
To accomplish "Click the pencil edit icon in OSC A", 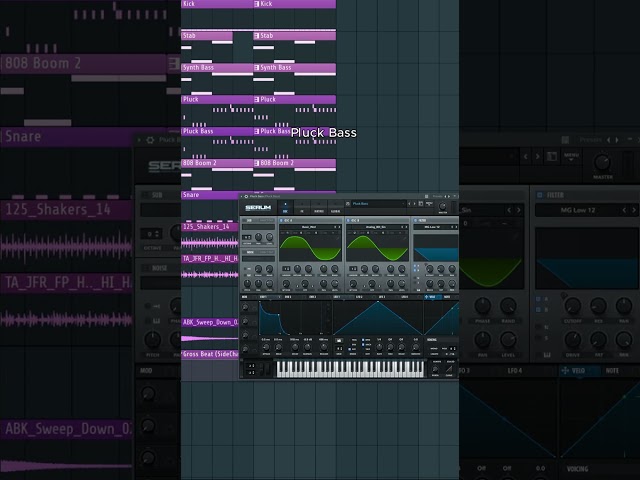I will pos(338,237).
